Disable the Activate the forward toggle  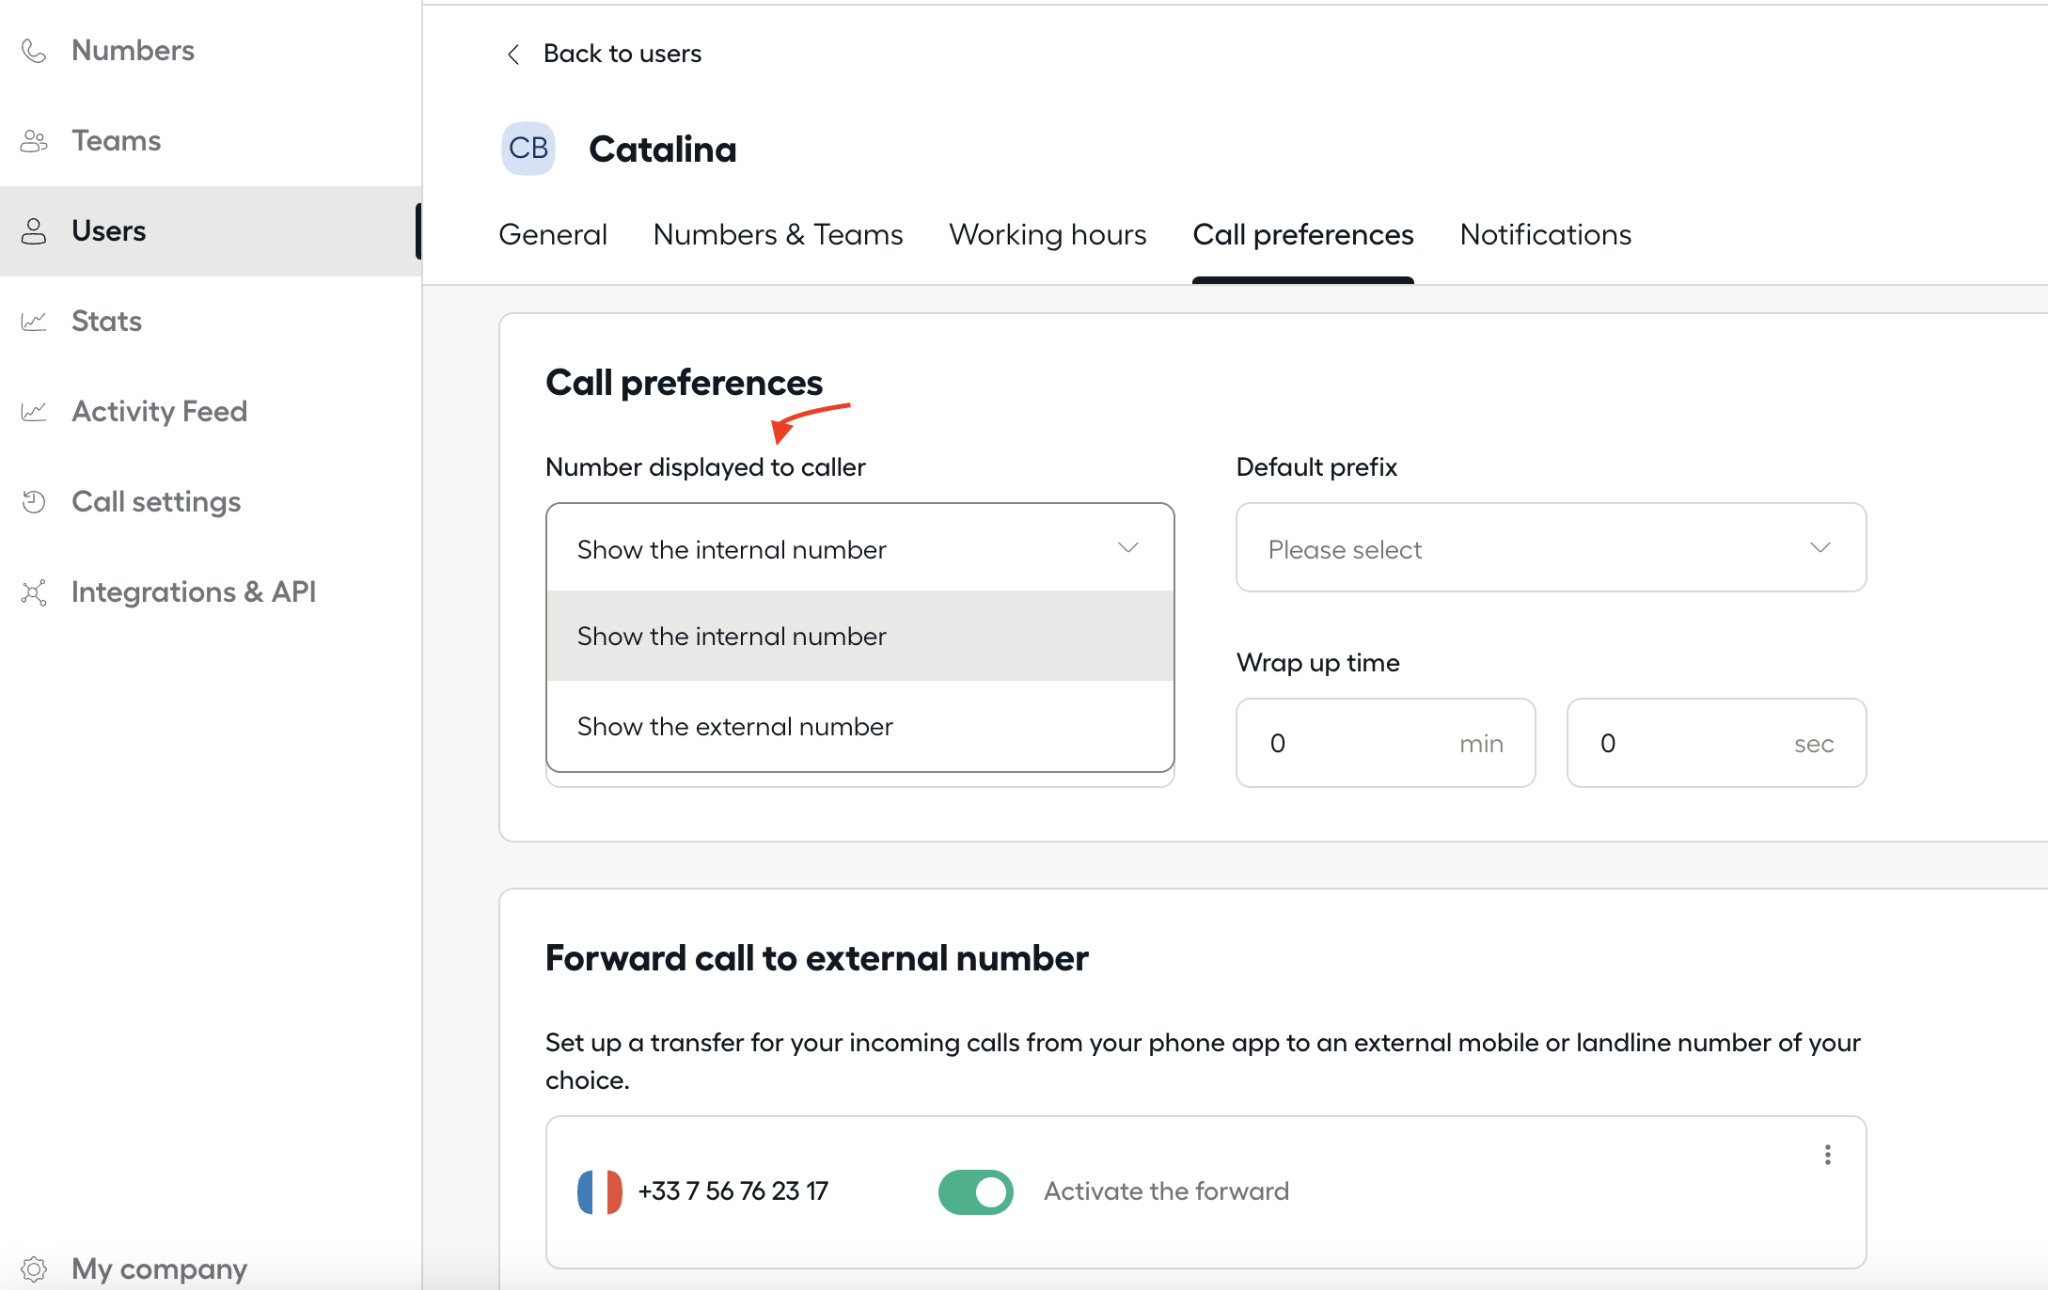click(976, 1192)
